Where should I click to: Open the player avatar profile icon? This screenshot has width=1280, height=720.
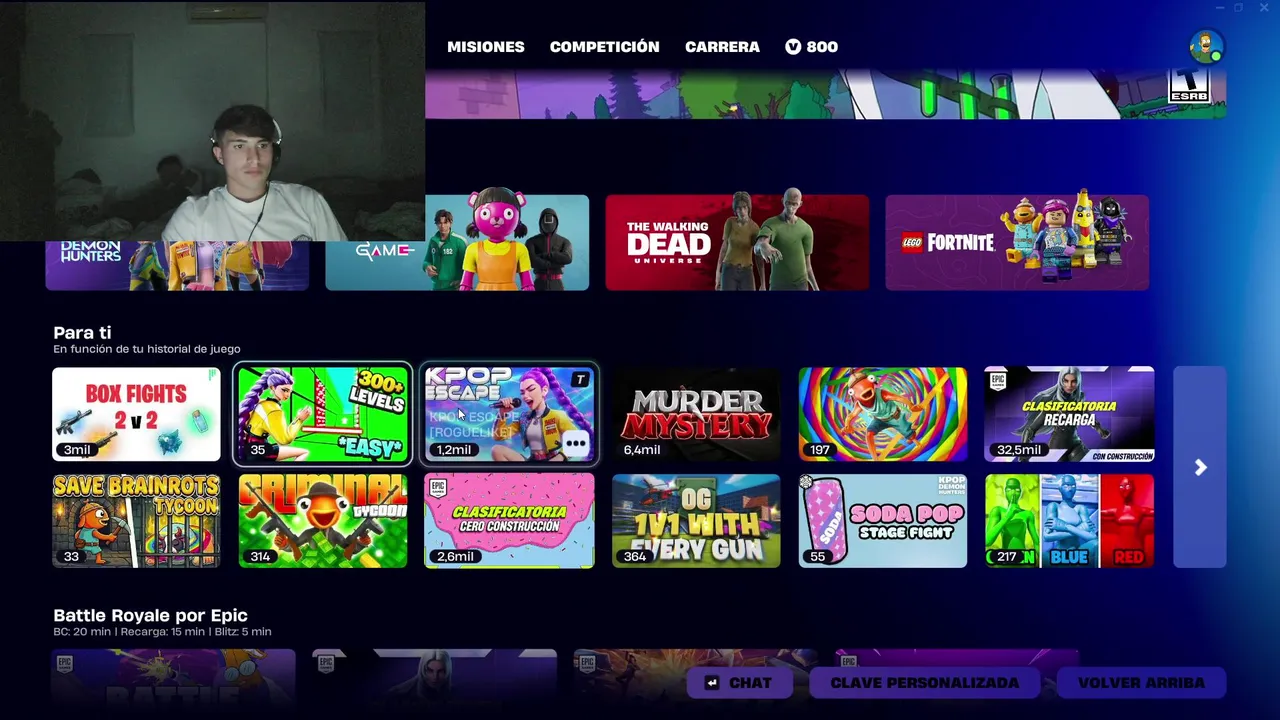[x=1206, y=46]
